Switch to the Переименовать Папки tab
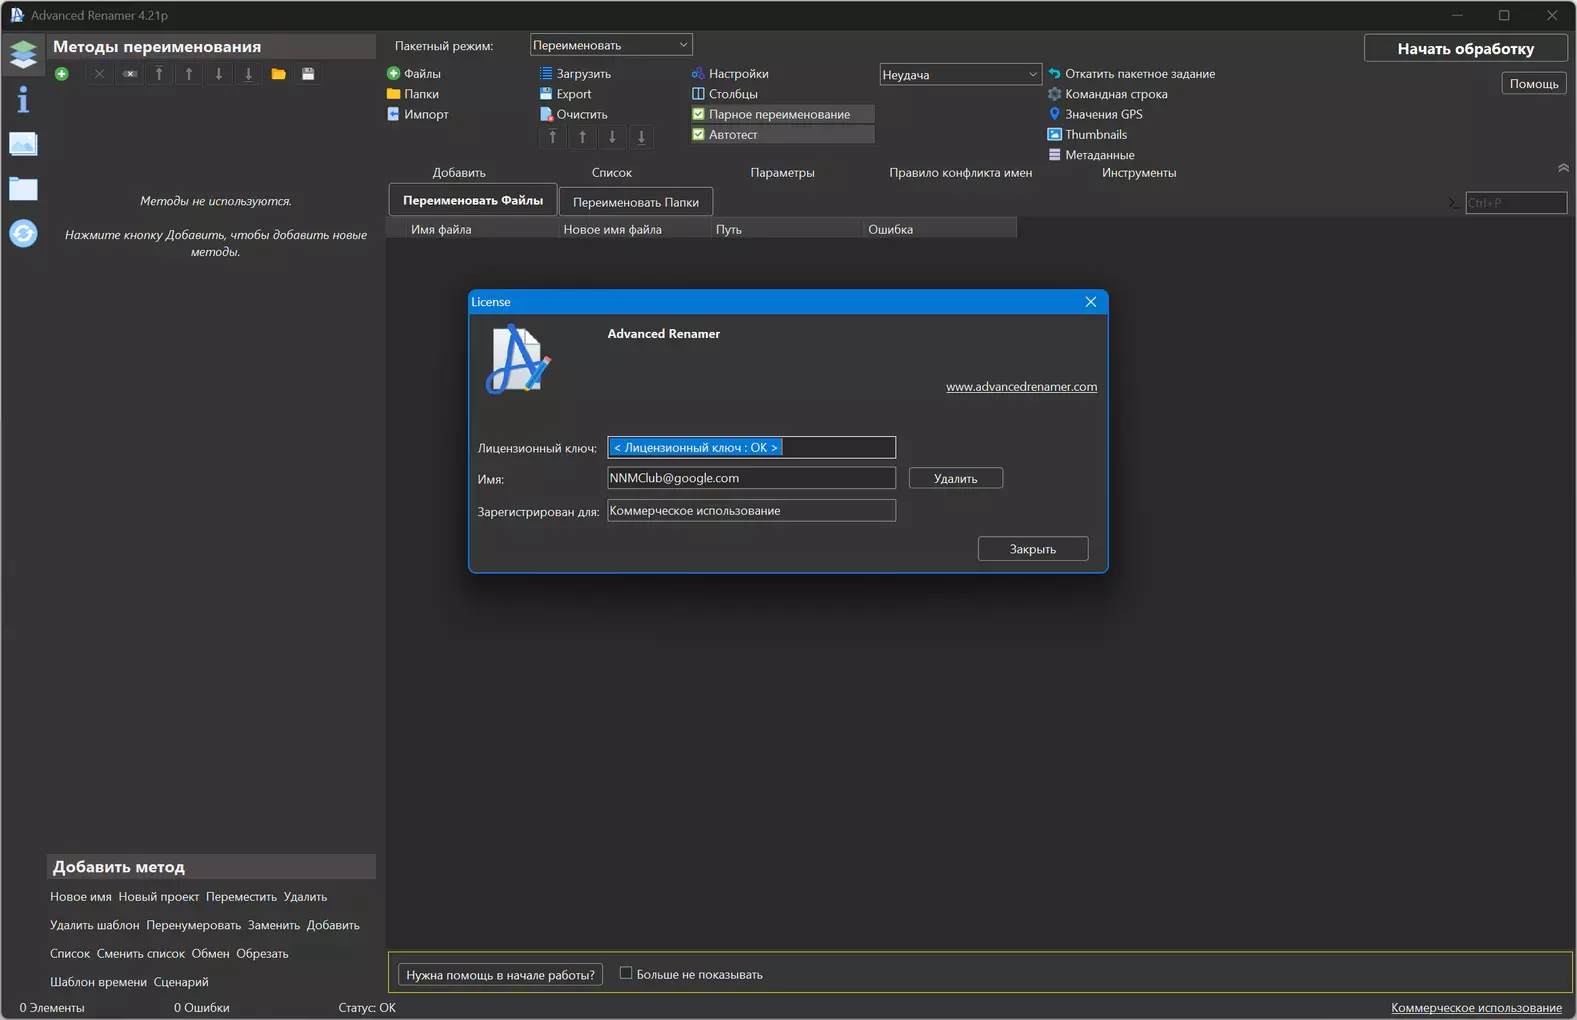 (636, 202)
